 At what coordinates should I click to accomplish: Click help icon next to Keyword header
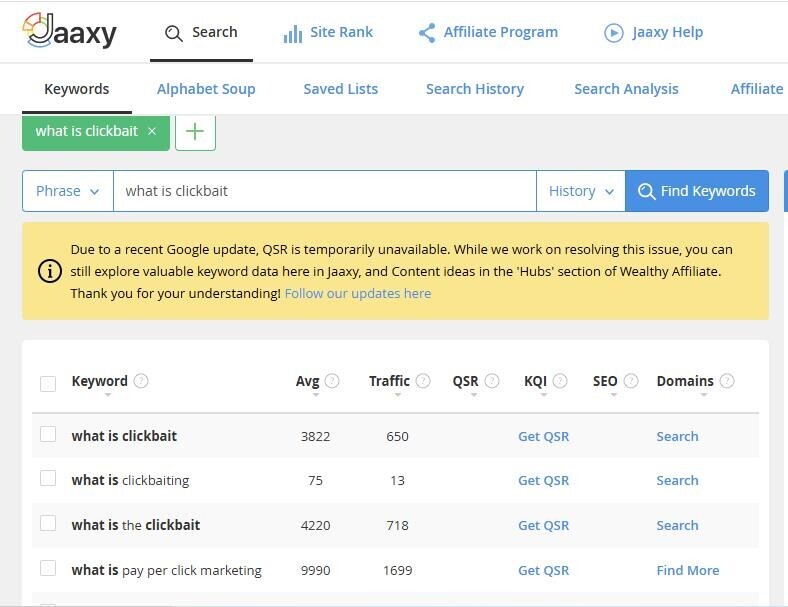[x=141, y=381]
